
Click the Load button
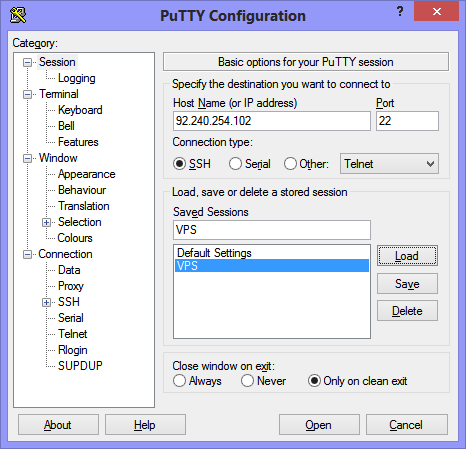407,256
